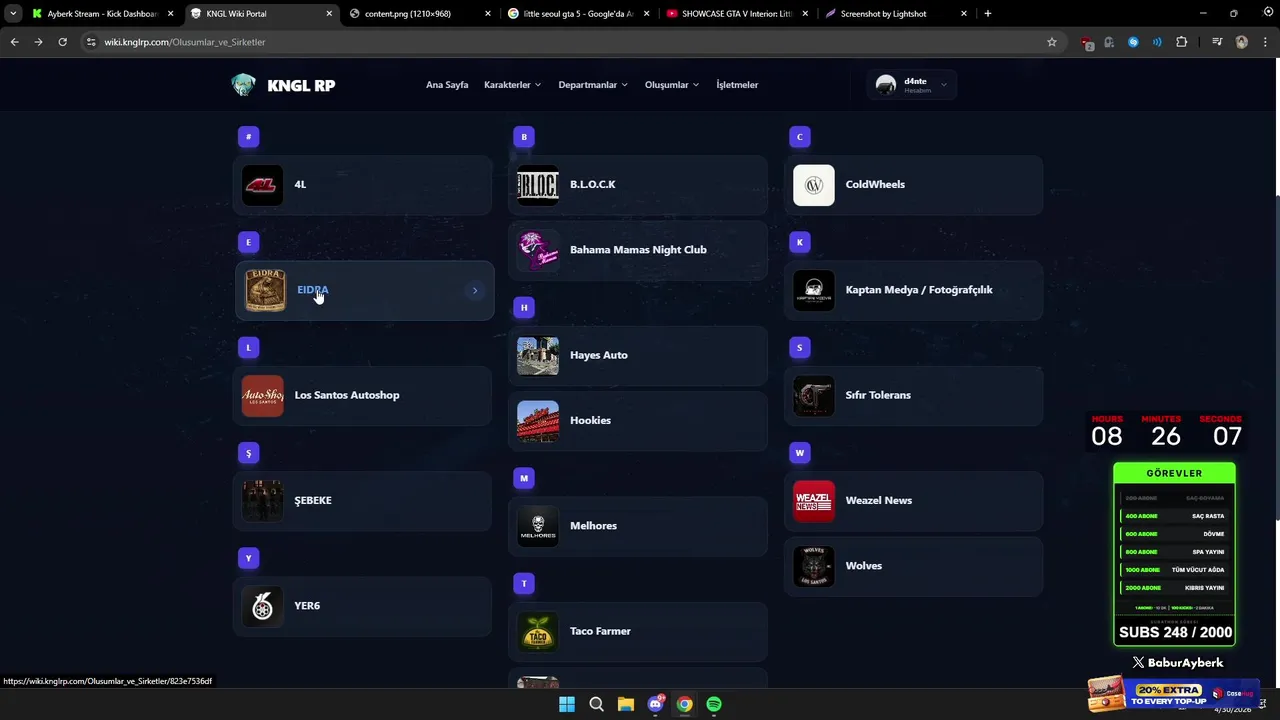The width and height of the screenshot is (1280, 720).
Task: Open the Hayes Auto page link
Action: click(638, 356)
